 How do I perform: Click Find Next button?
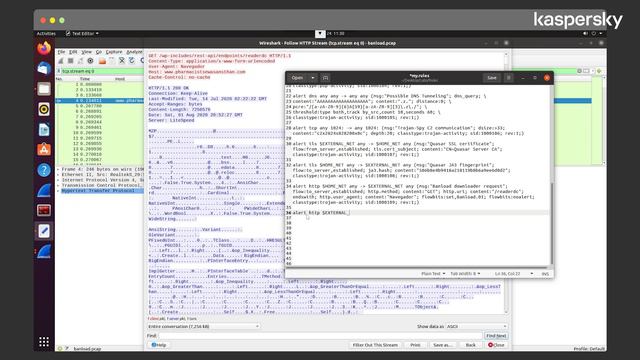pyautogui.click(x=496, y=336)
